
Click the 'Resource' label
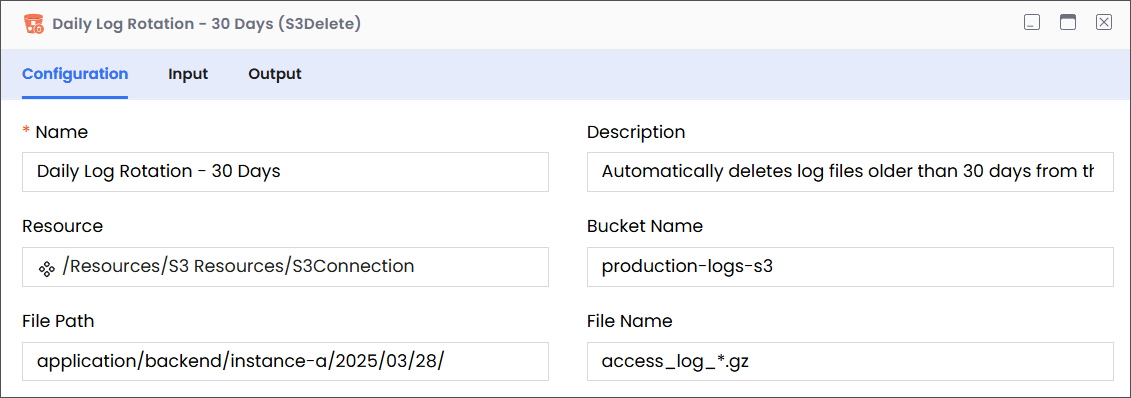[x=63, y=226]
